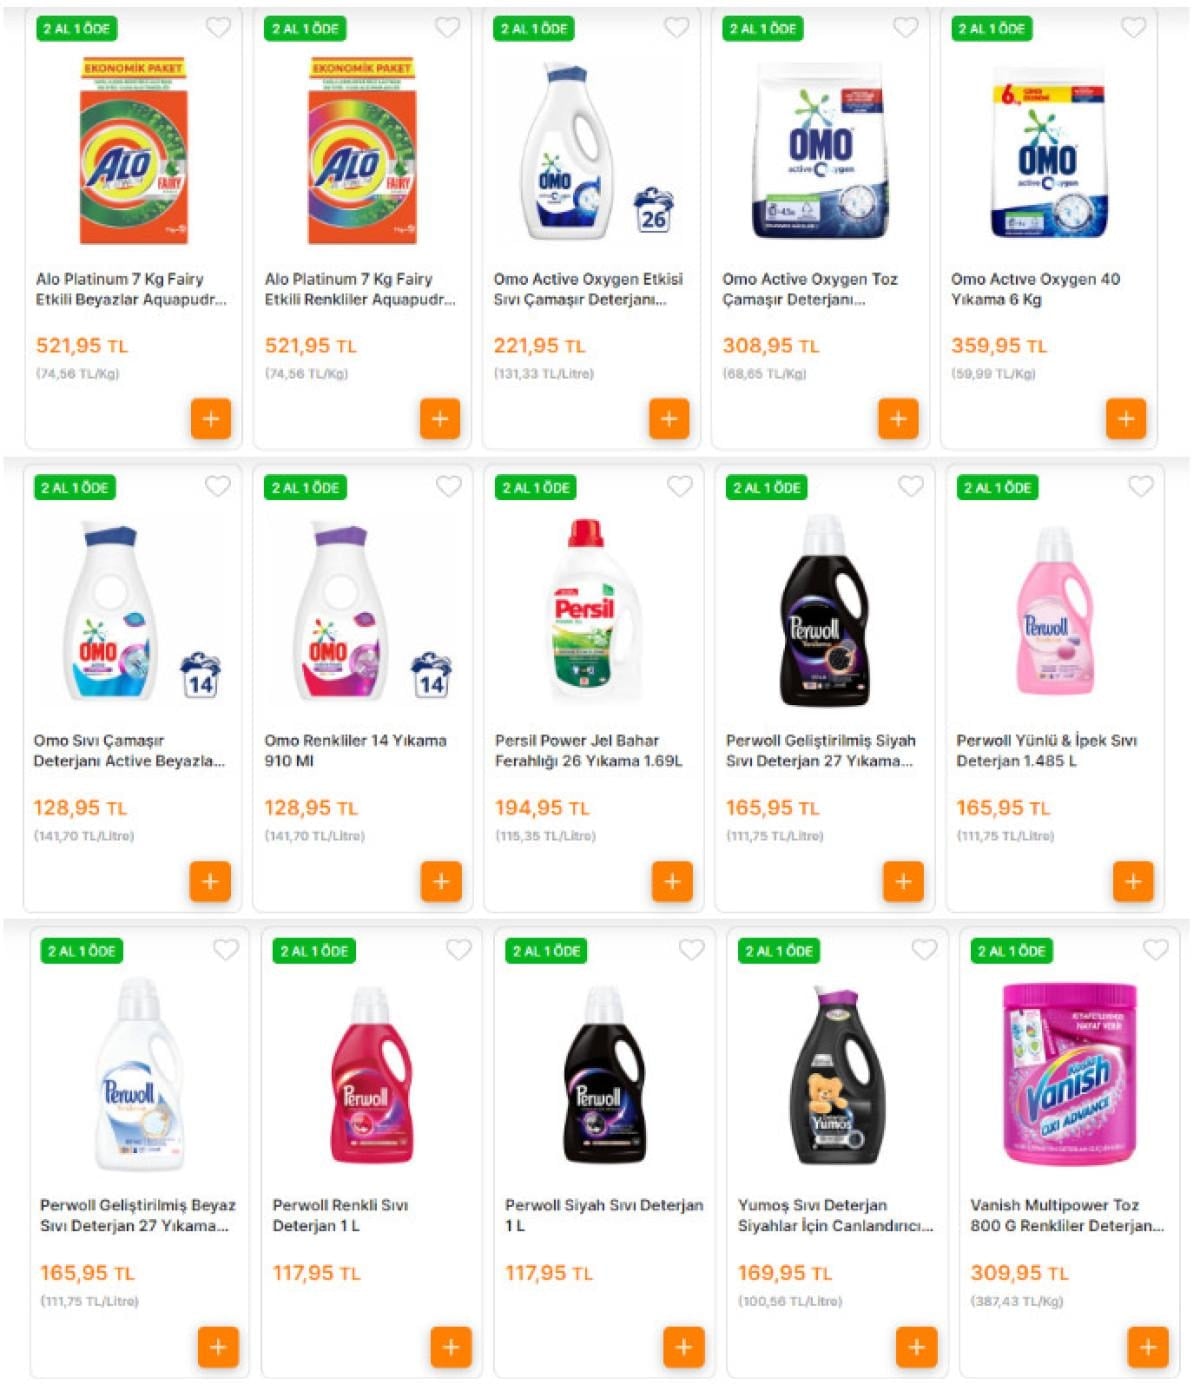The height and width of the screenshot is (1384, 1200).
Task: Add Alo Platinum Beyazlar to cart
Action: pyautogui.click(x=211, y=419)
